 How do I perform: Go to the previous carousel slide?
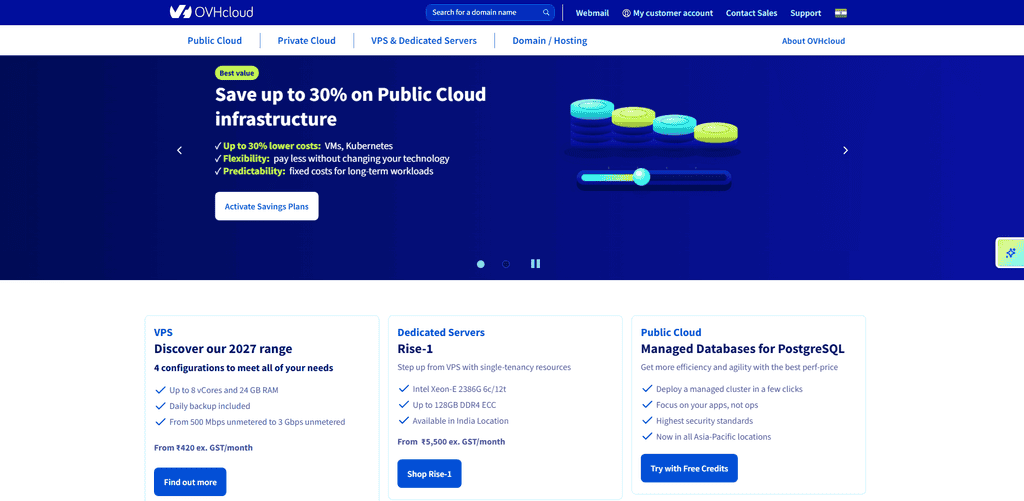180,150
